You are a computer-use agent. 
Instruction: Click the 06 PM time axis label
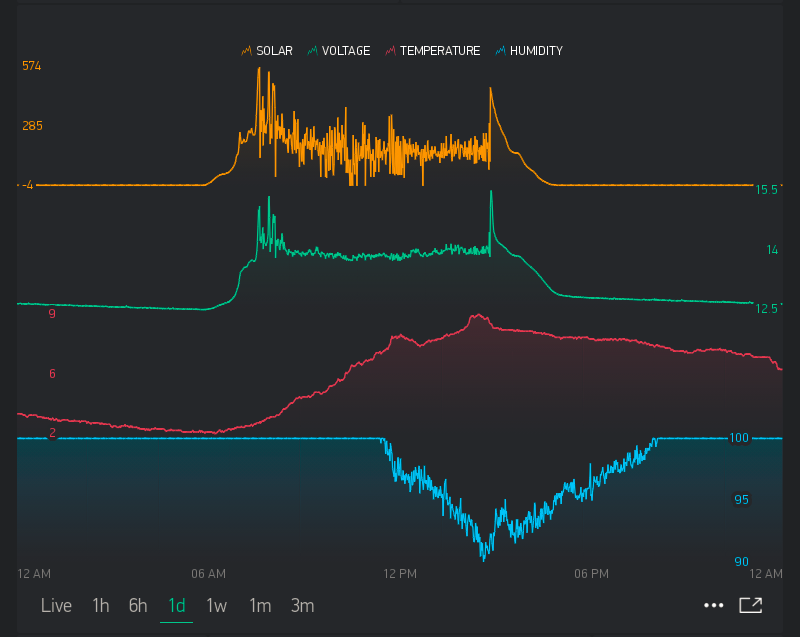click(591, 574)
